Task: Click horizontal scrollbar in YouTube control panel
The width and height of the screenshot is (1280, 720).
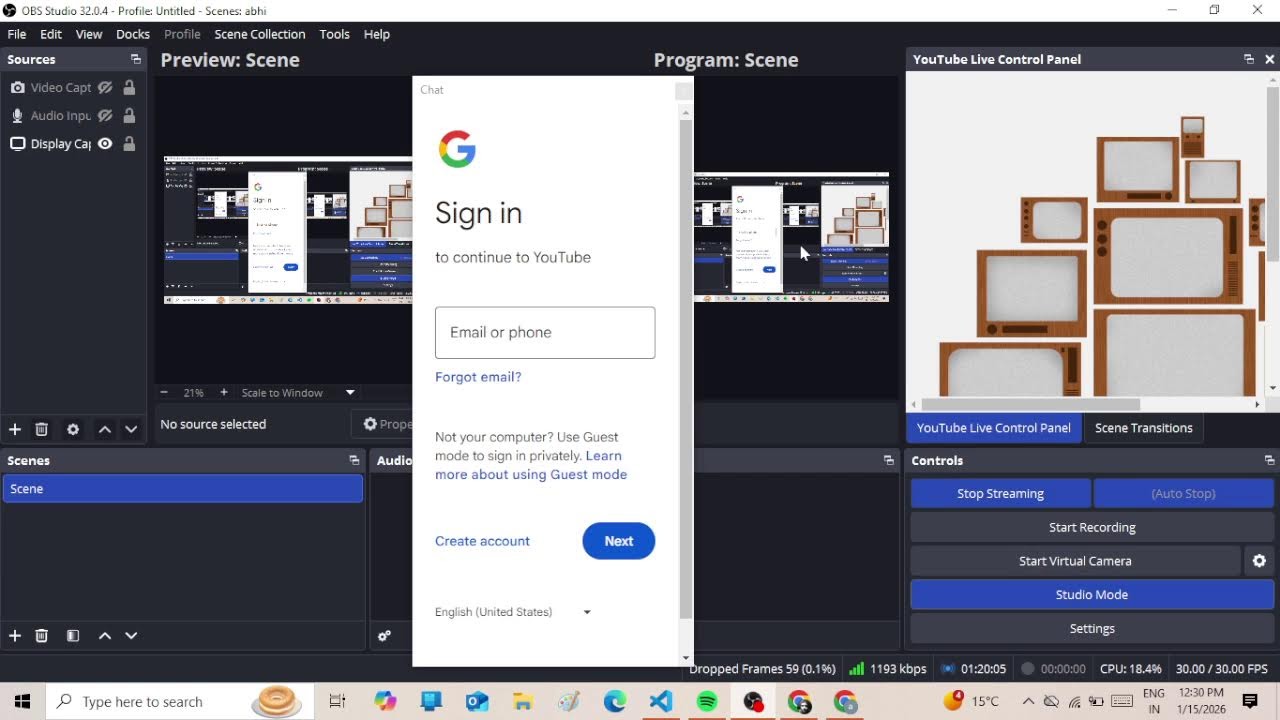Action: pyautogui.click(x=1030, y=404)
